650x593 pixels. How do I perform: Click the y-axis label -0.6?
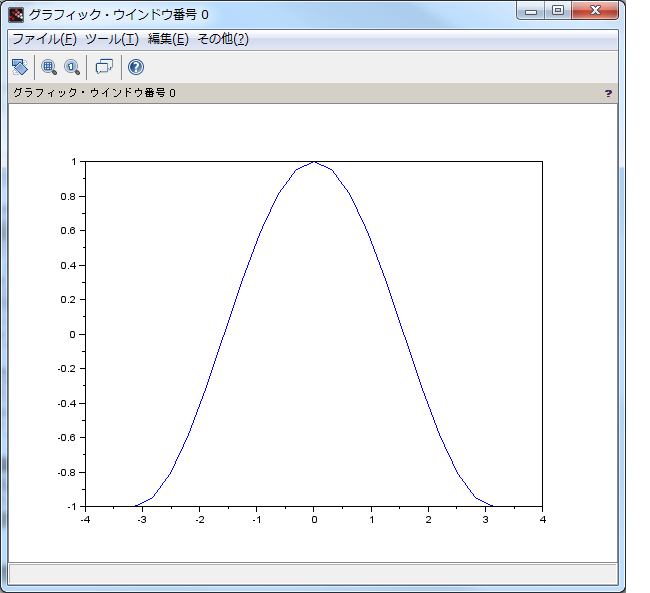click(x=67, y=438)
